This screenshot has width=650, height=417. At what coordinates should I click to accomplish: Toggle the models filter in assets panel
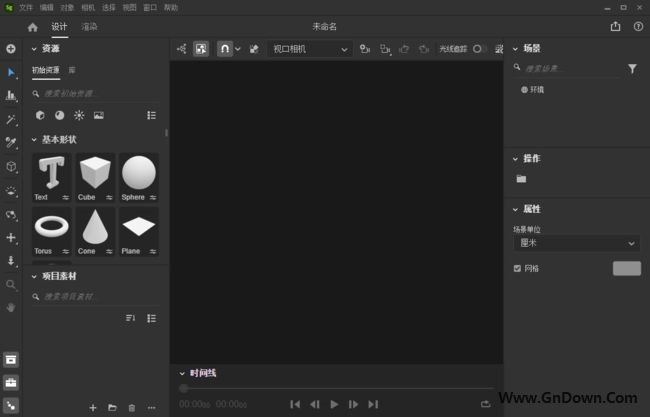(40, 115)
